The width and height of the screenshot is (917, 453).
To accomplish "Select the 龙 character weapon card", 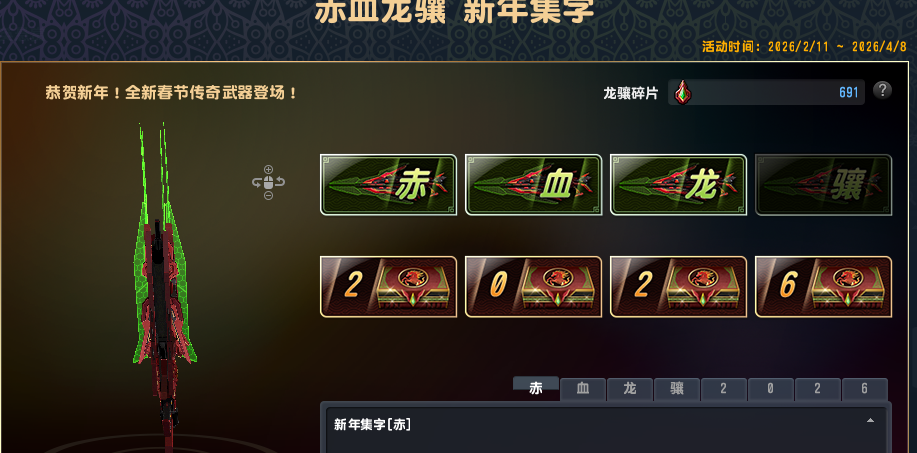I will click(678, 185).
